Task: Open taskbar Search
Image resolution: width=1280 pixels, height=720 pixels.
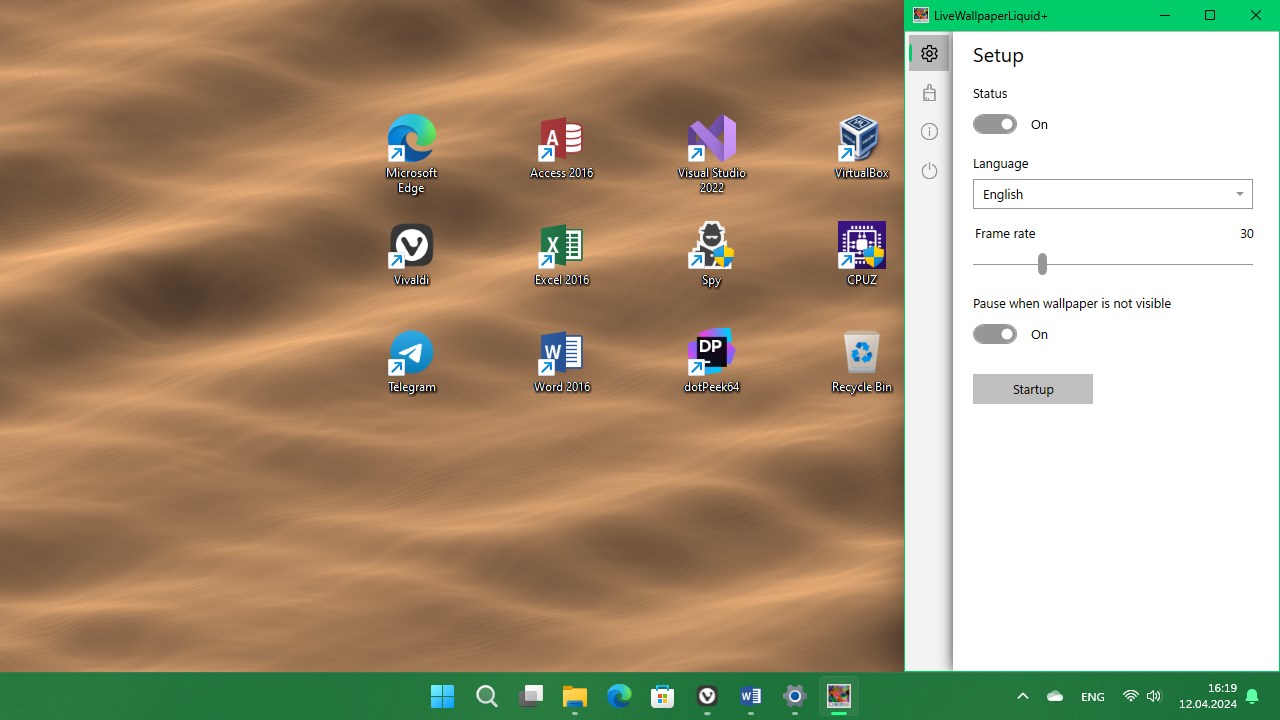Action: (x=486, y=696)
